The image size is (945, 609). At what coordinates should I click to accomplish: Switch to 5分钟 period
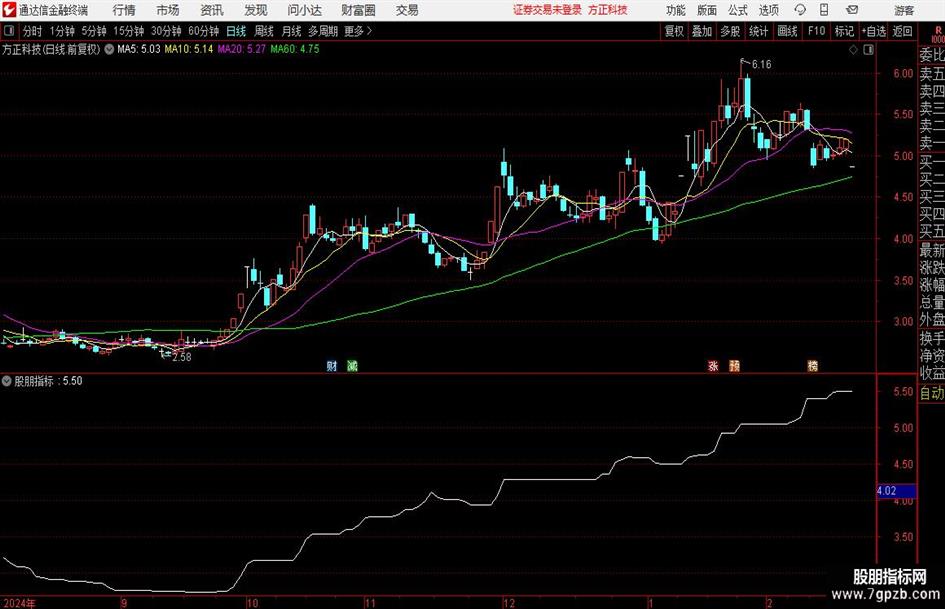click(94, 31)
